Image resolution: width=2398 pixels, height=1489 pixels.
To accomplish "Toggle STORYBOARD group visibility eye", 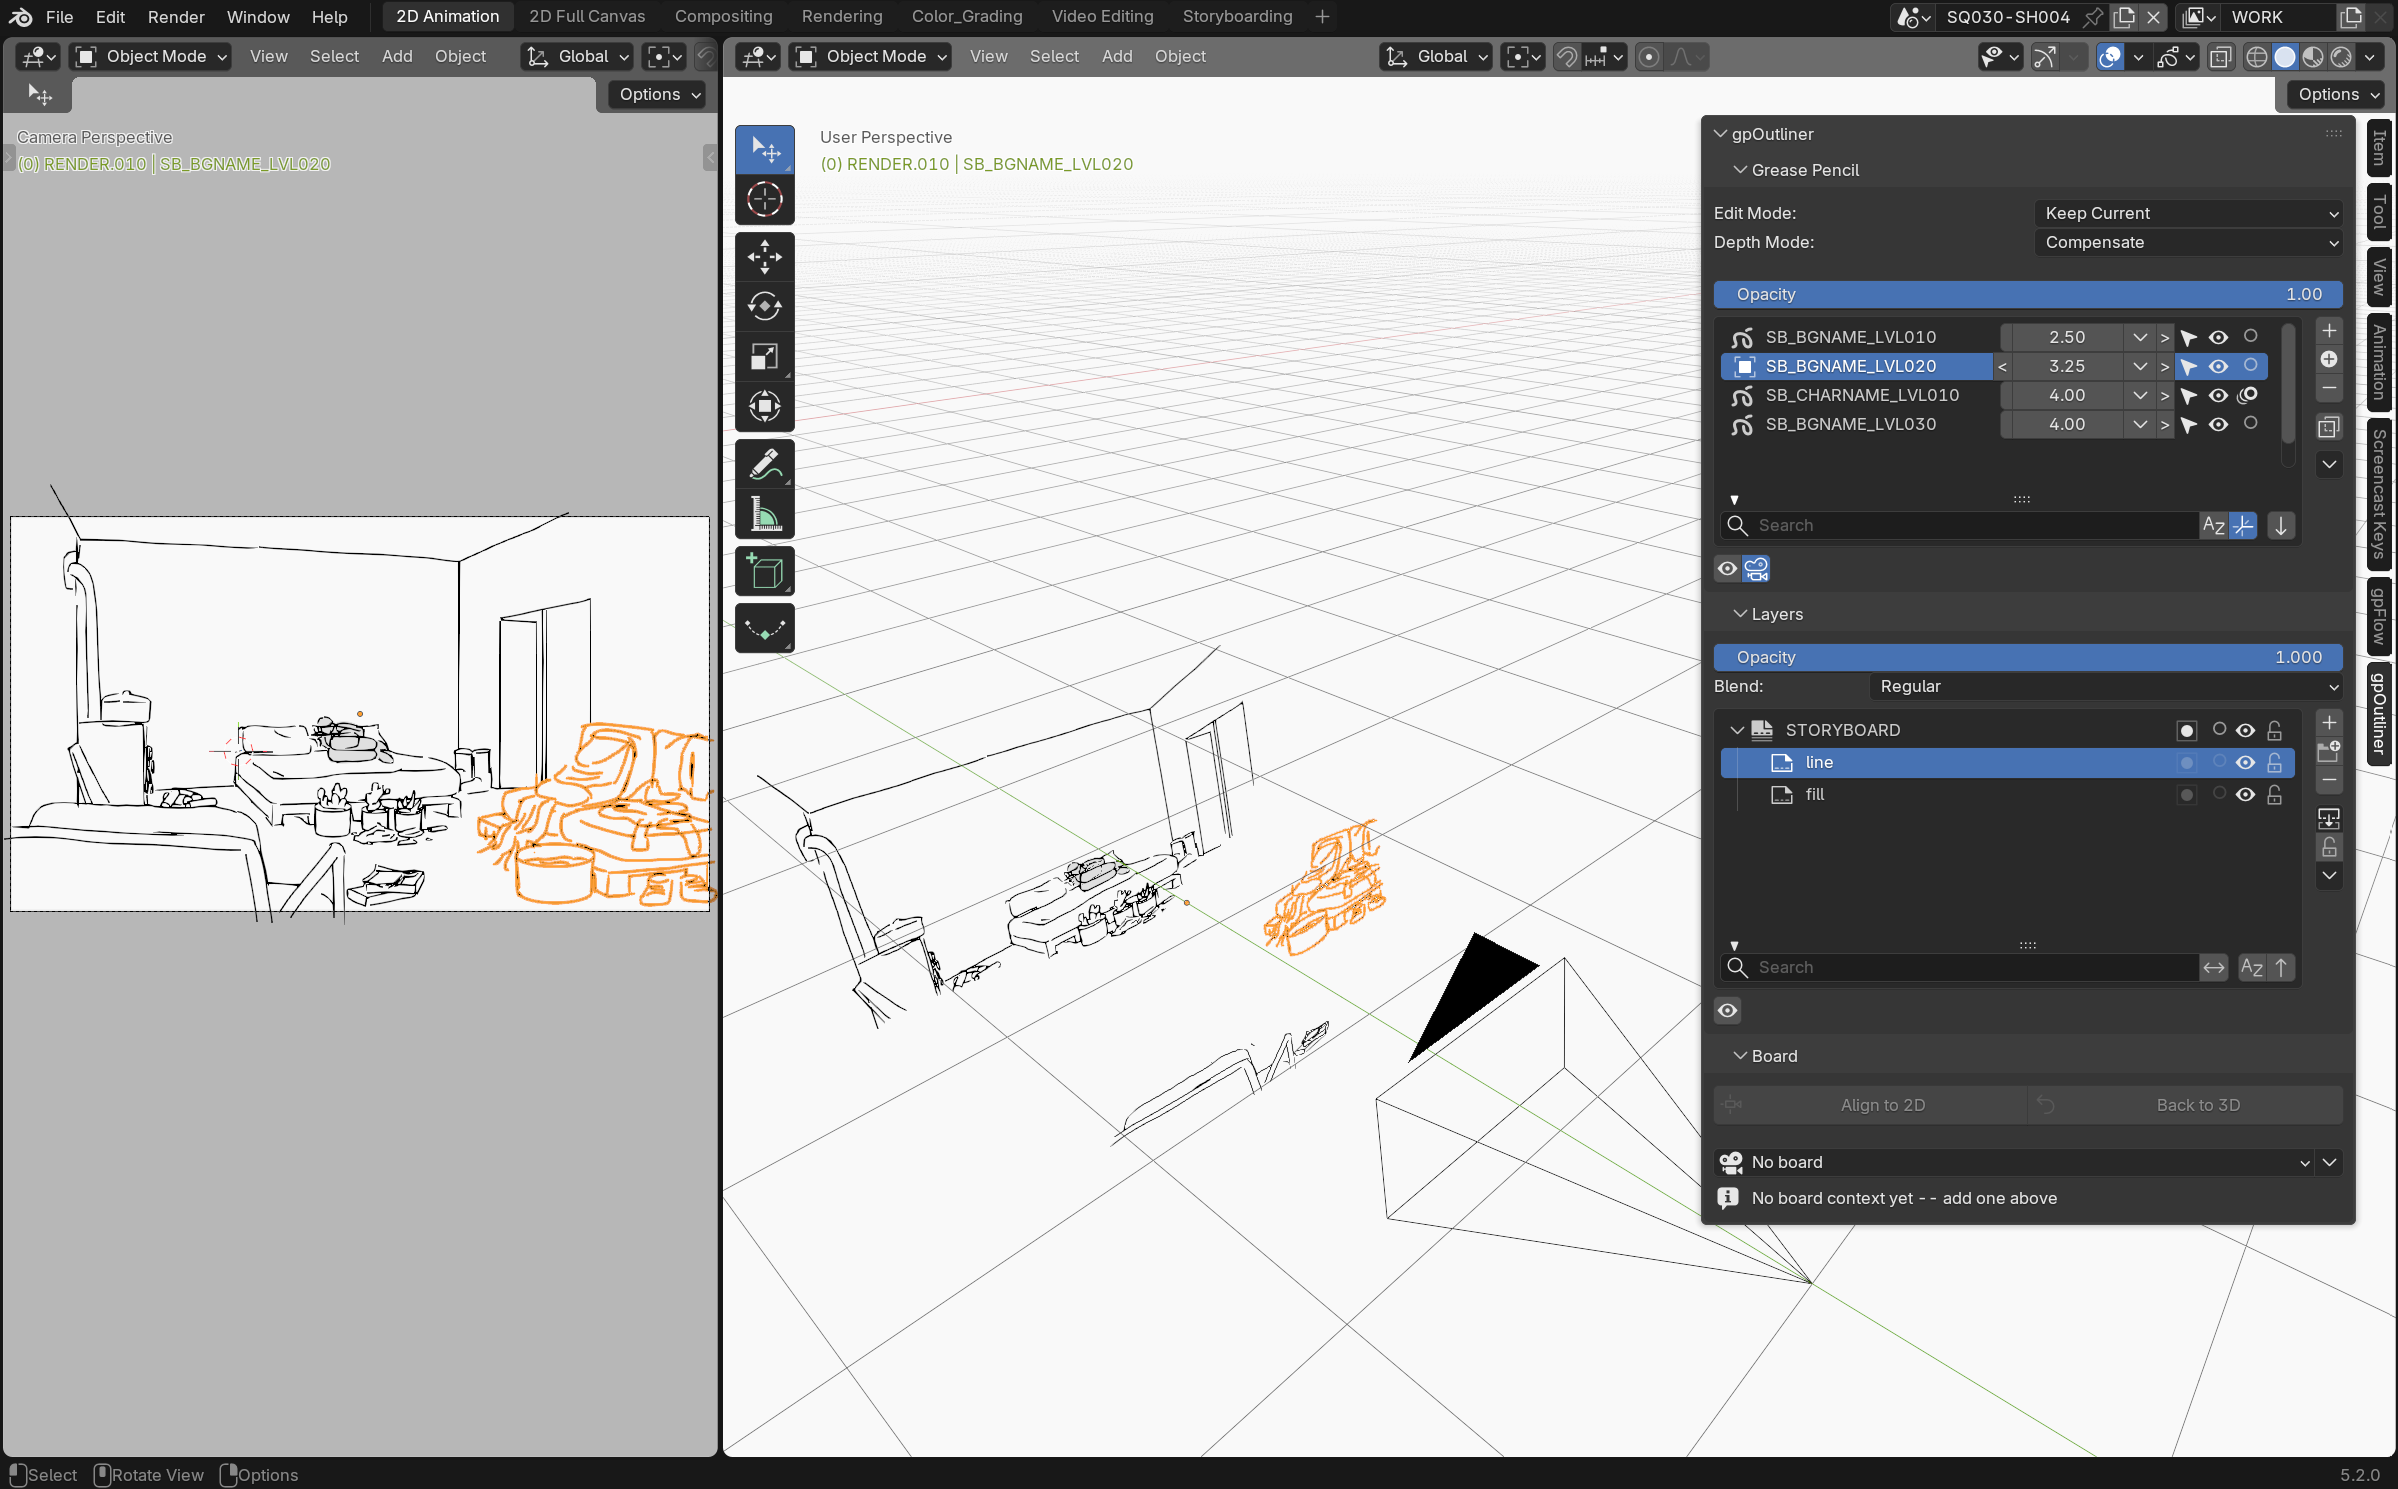I will [2245, 730].
